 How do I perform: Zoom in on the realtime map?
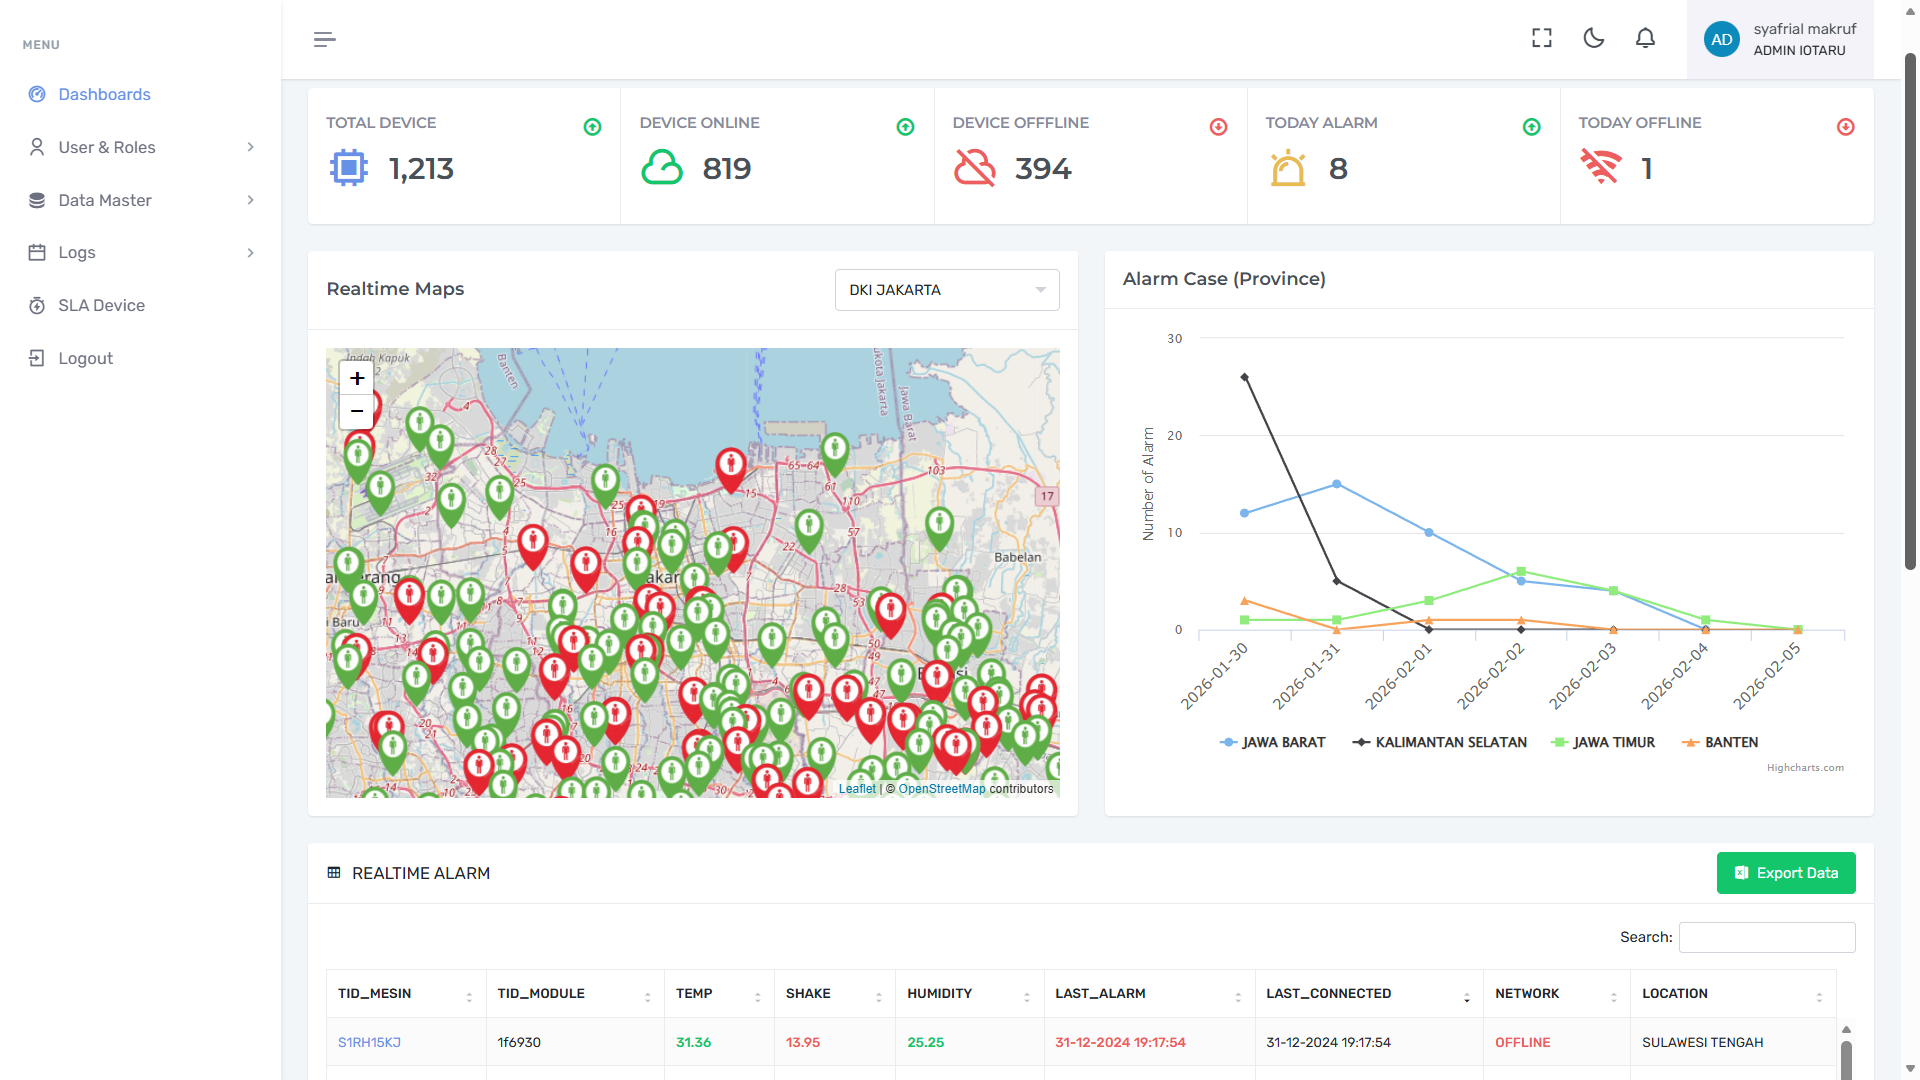pos(357,378)
